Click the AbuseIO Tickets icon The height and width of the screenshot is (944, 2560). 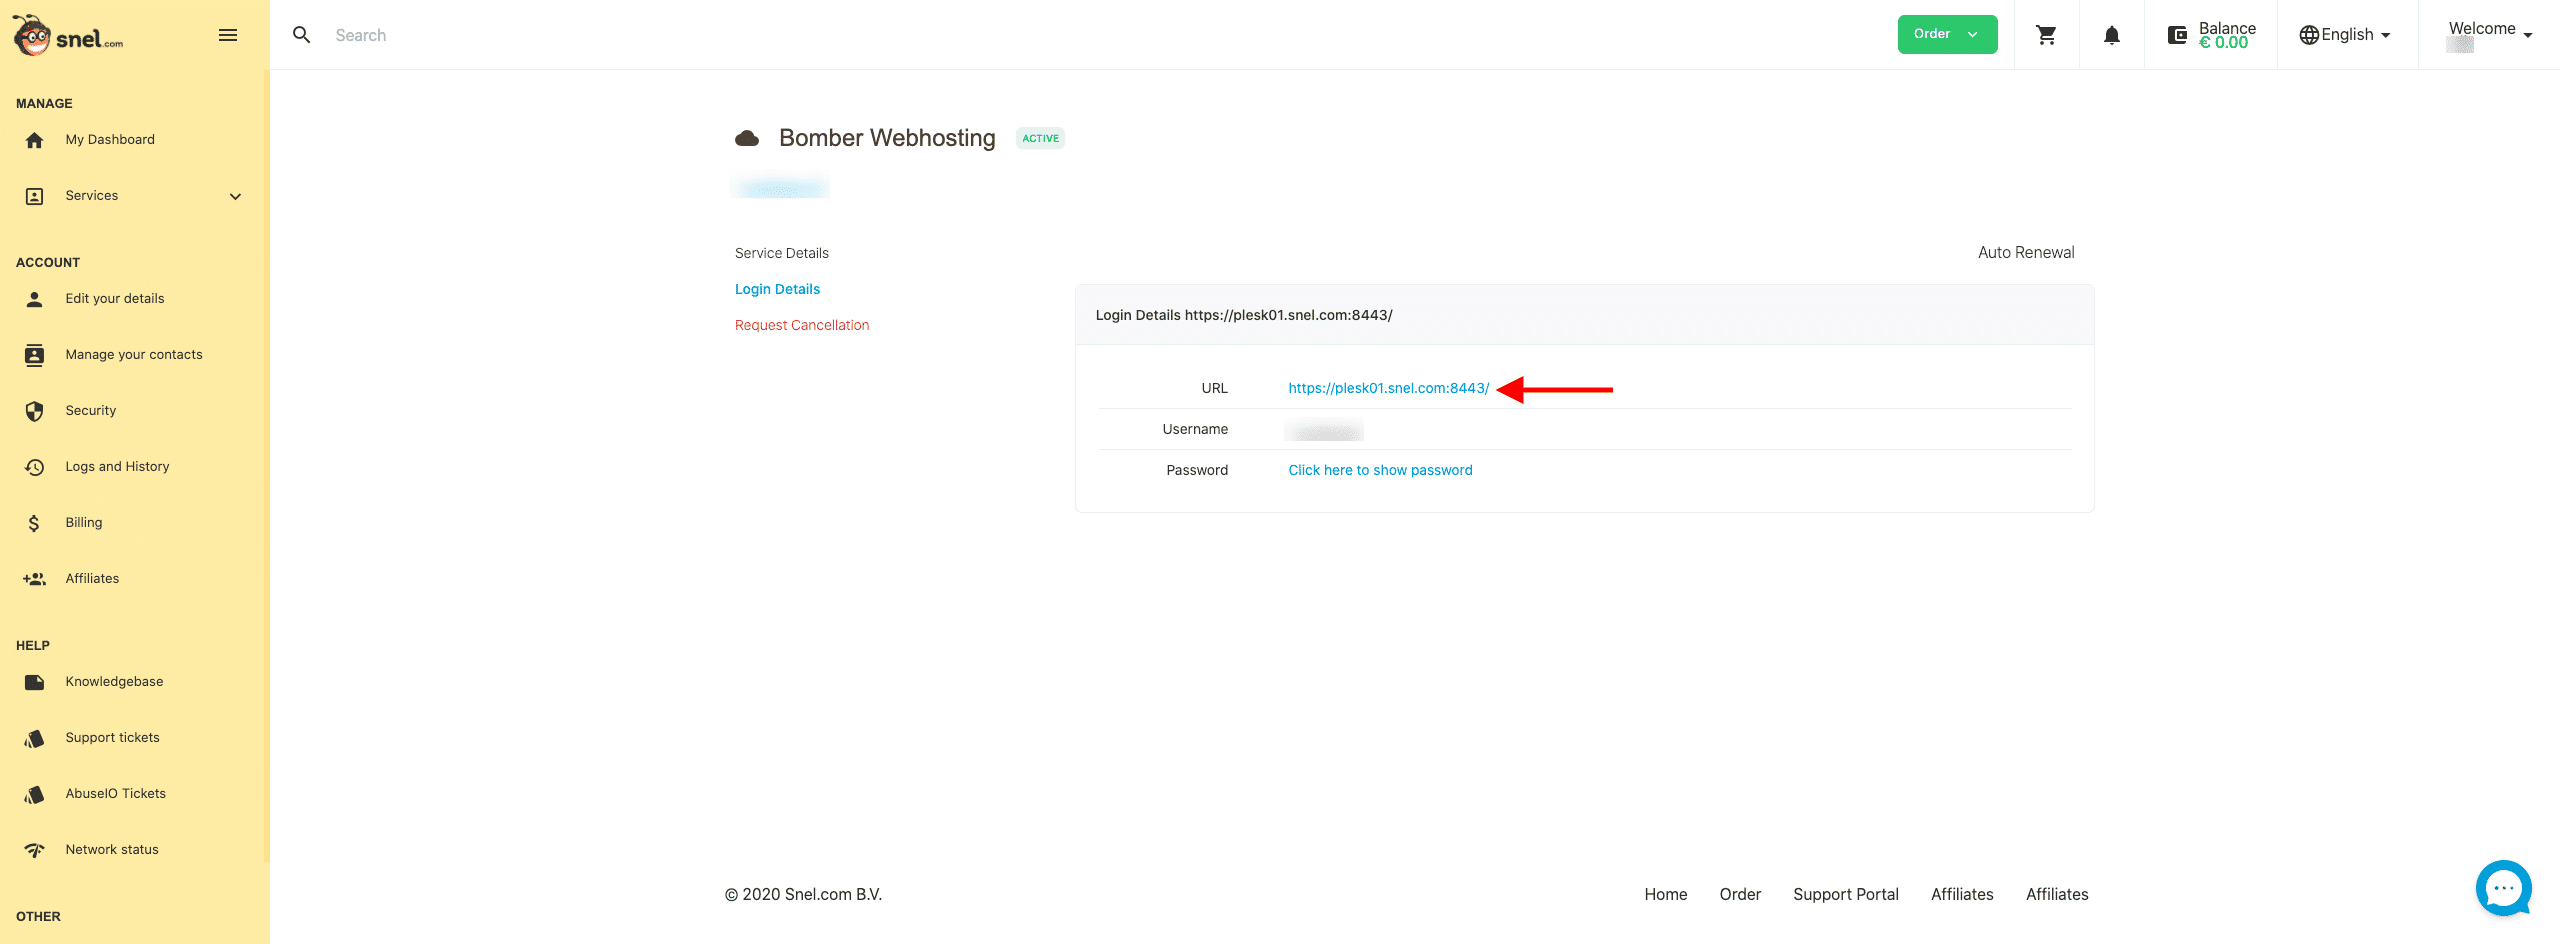[x=35, y=794]
